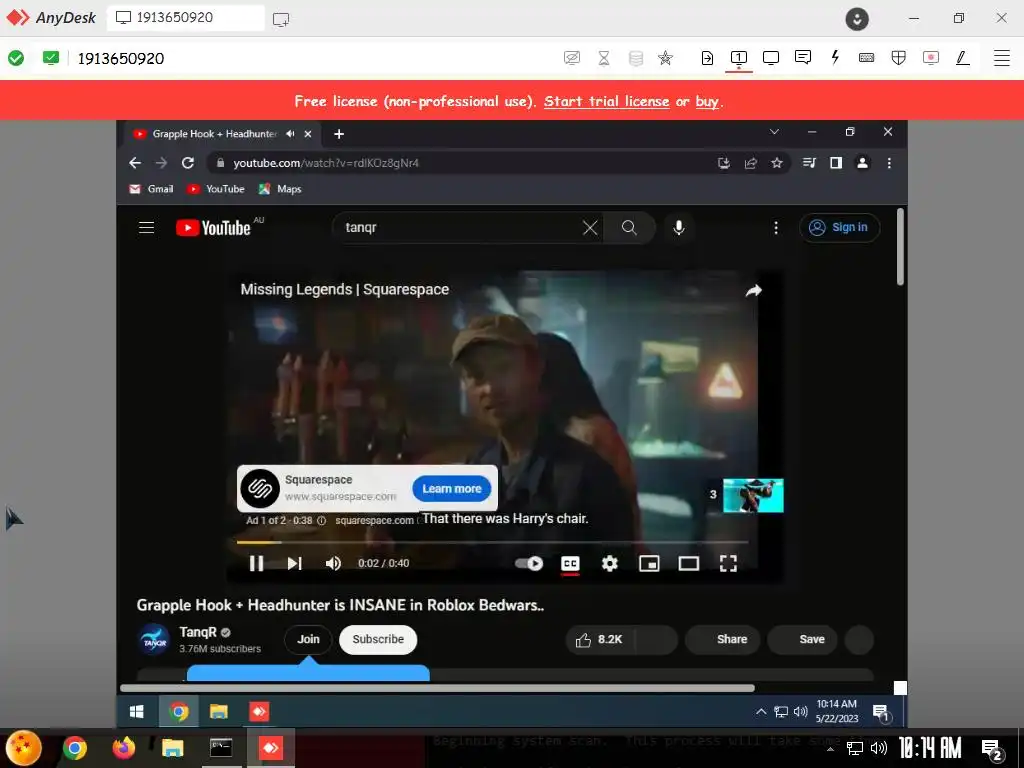Click ad info icon beside timer
The height and width of the screenshot is (768, 1024).
[x=321, y=520]
